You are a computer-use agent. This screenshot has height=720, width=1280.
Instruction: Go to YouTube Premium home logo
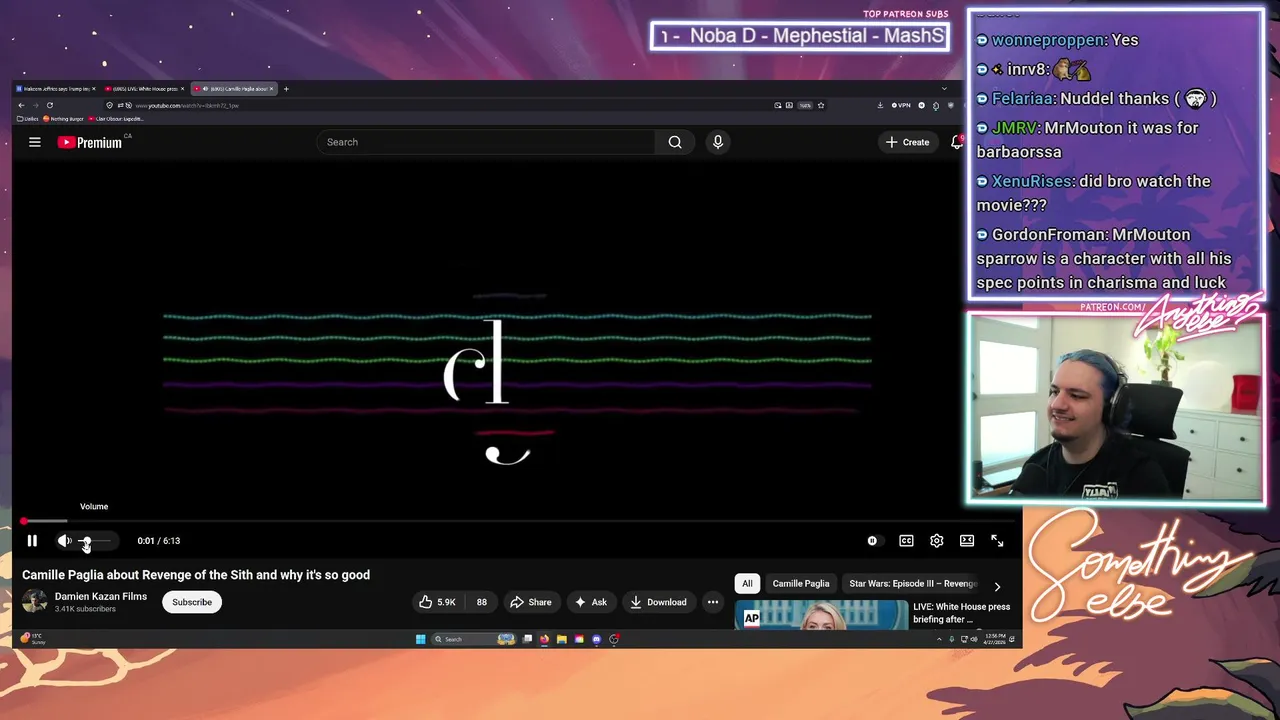pyautogui.click(x=90, y=142)
